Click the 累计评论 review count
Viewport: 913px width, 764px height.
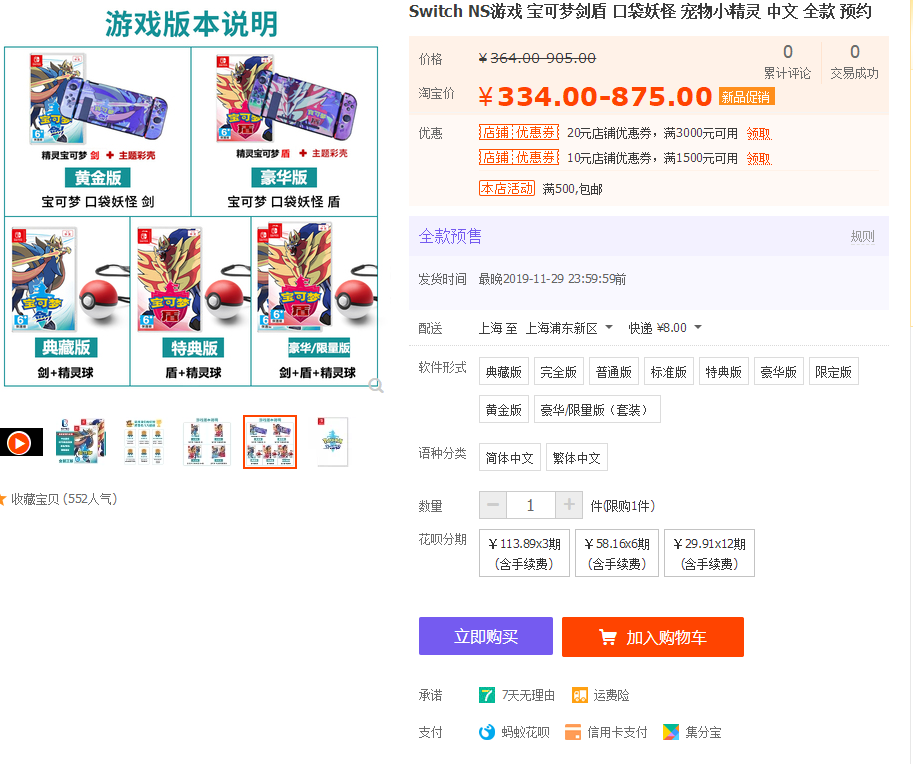click(x=787, y=62)
